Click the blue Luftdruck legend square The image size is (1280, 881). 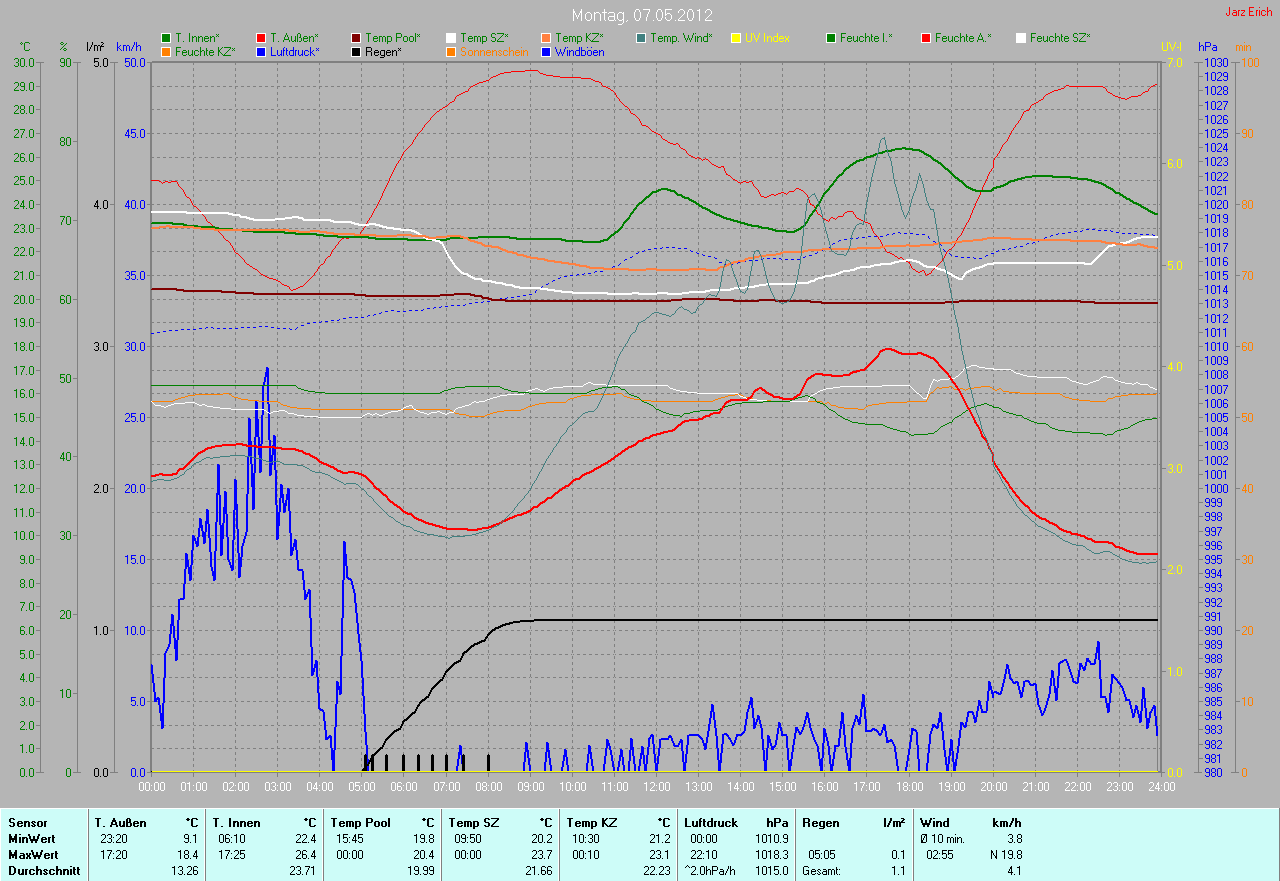(x=261, y=51)
